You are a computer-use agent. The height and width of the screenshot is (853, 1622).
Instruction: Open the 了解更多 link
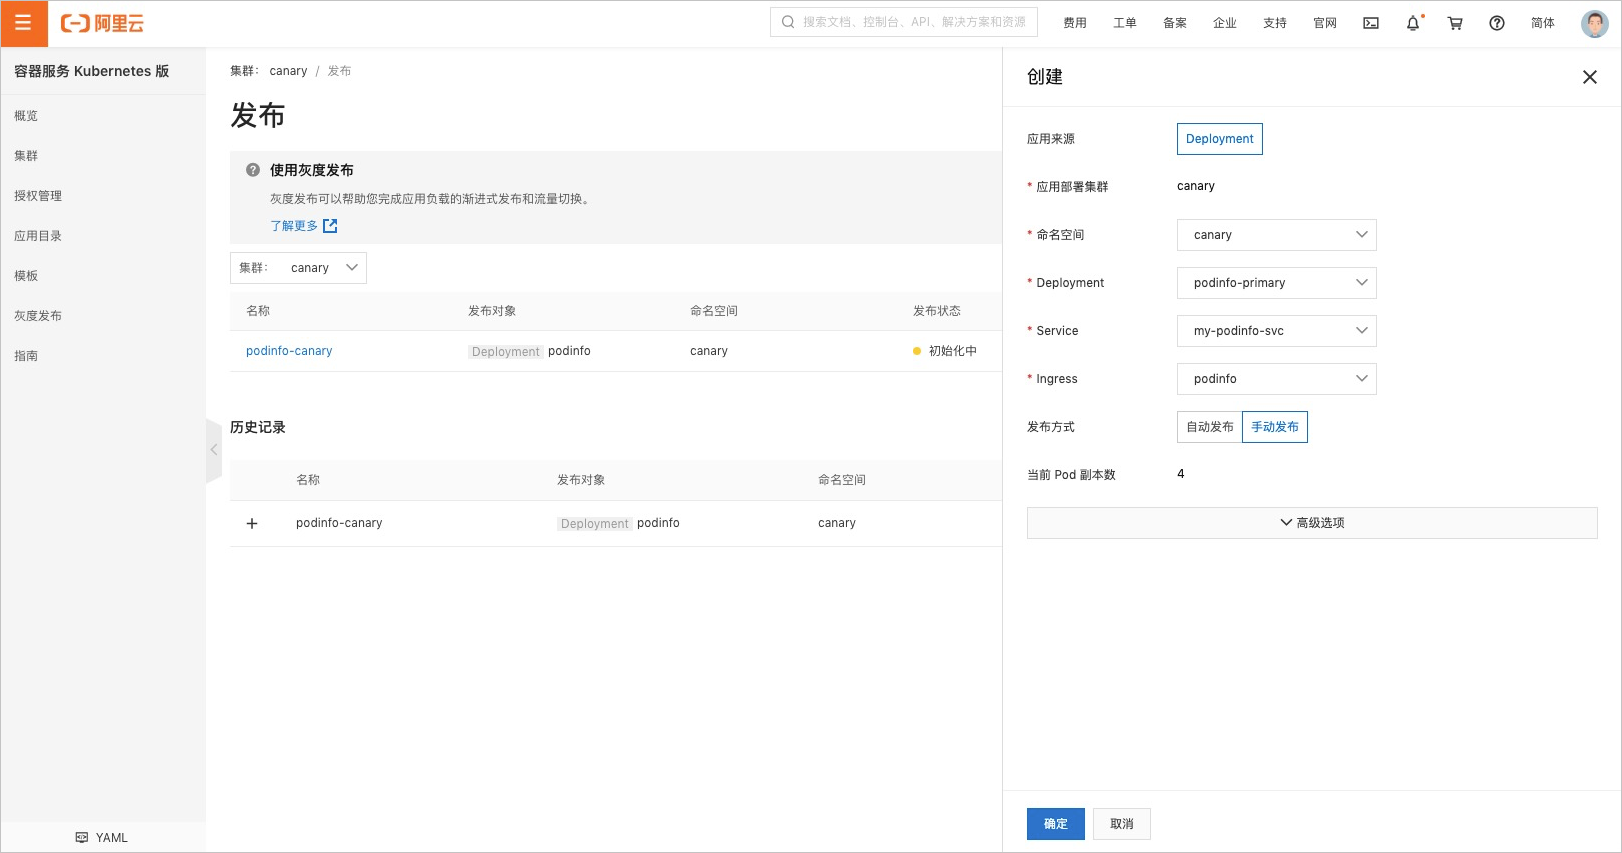(294, 226)
